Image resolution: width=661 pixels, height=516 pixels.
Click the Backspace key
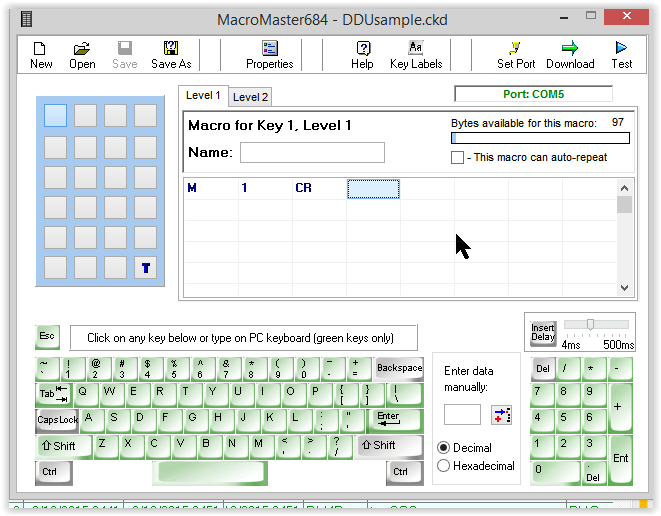pyautogui.click(x=399, y=368)
